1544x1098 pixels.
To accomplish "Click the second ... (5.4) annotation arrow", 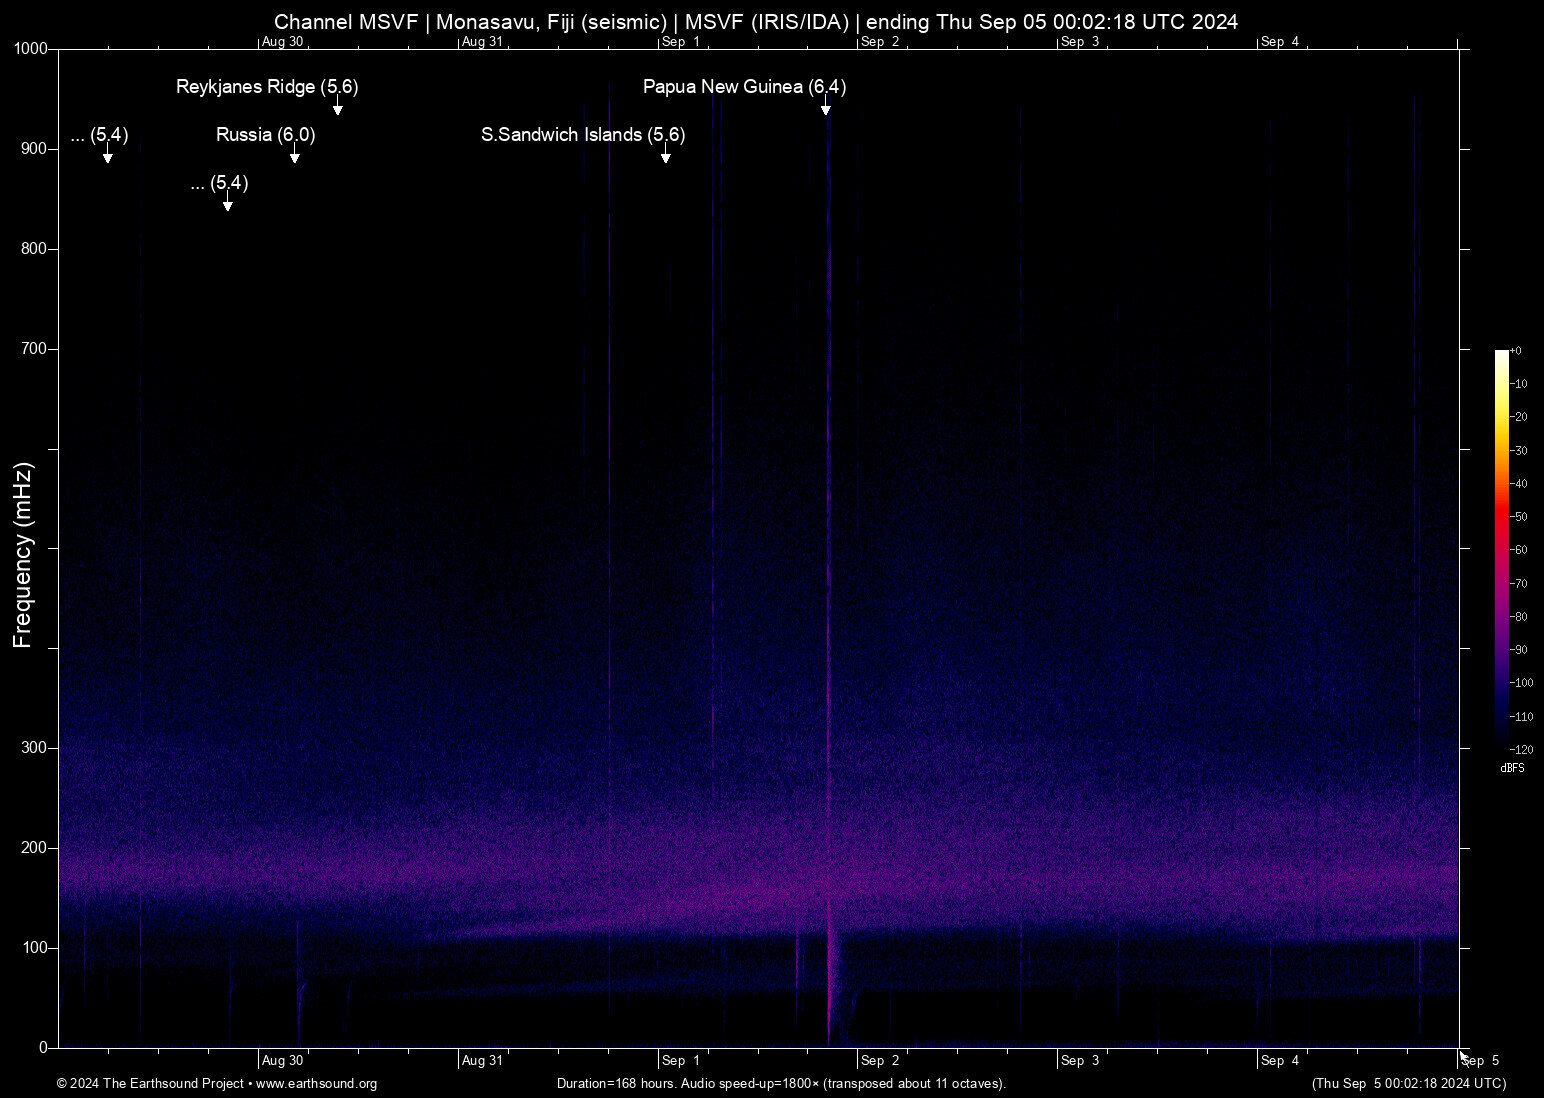I will coord(227,202).
